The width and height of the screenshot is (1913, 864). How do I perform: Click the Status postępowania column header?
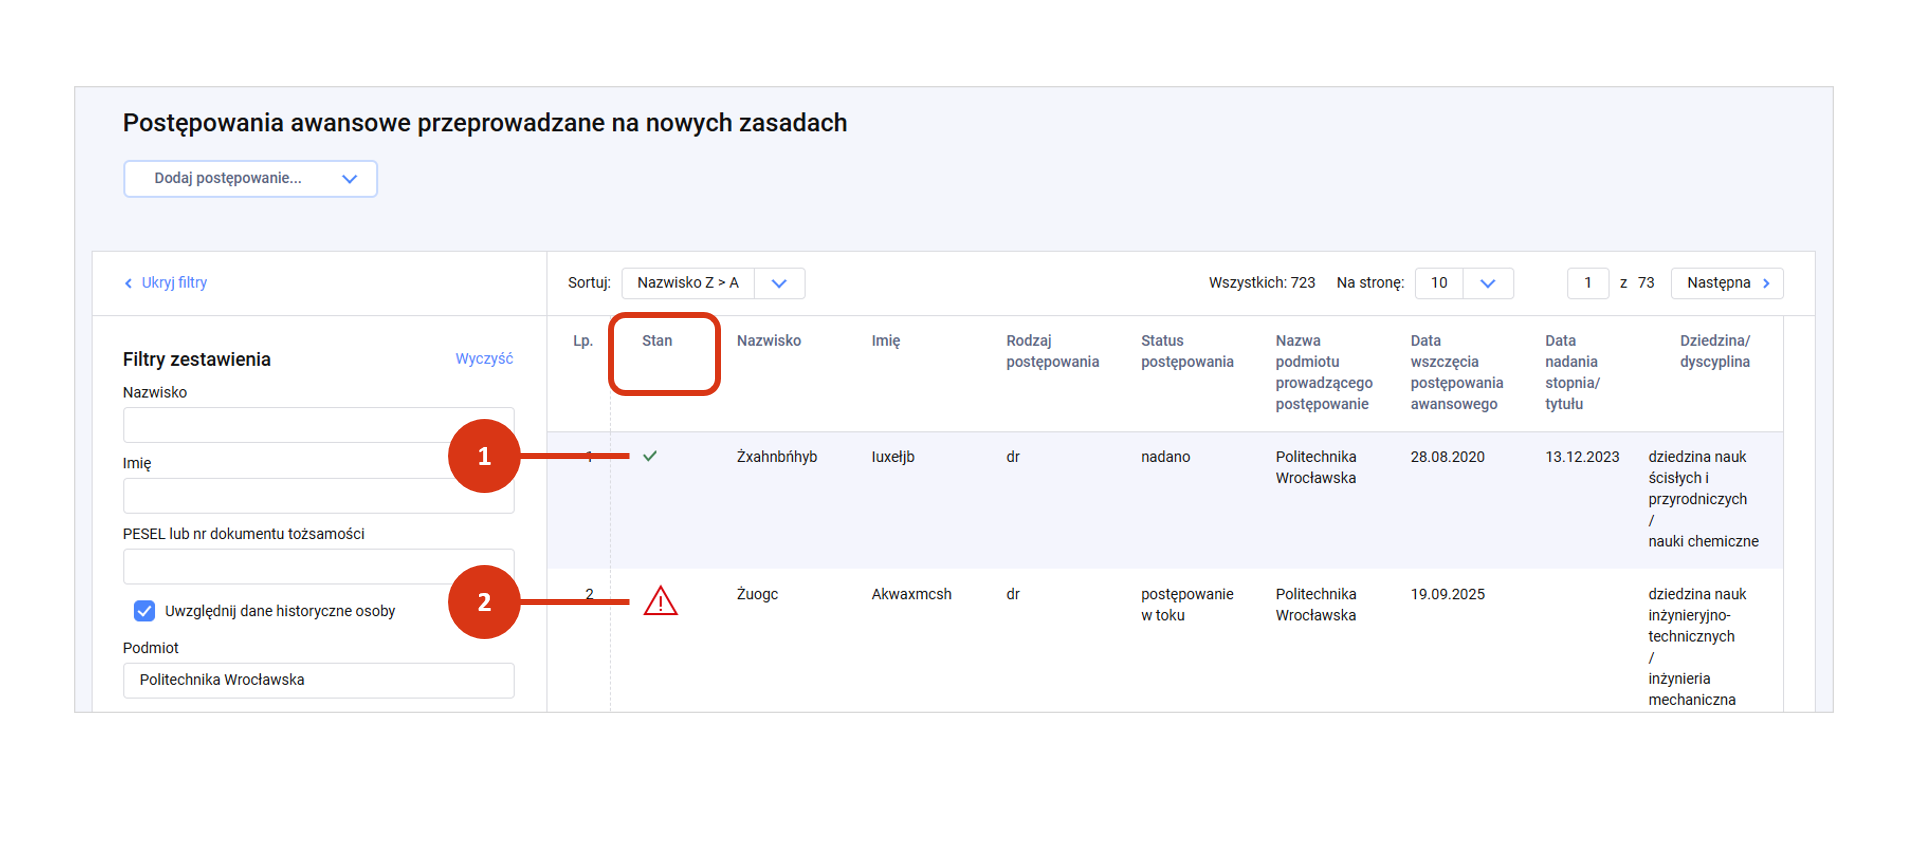point(1186,351)
